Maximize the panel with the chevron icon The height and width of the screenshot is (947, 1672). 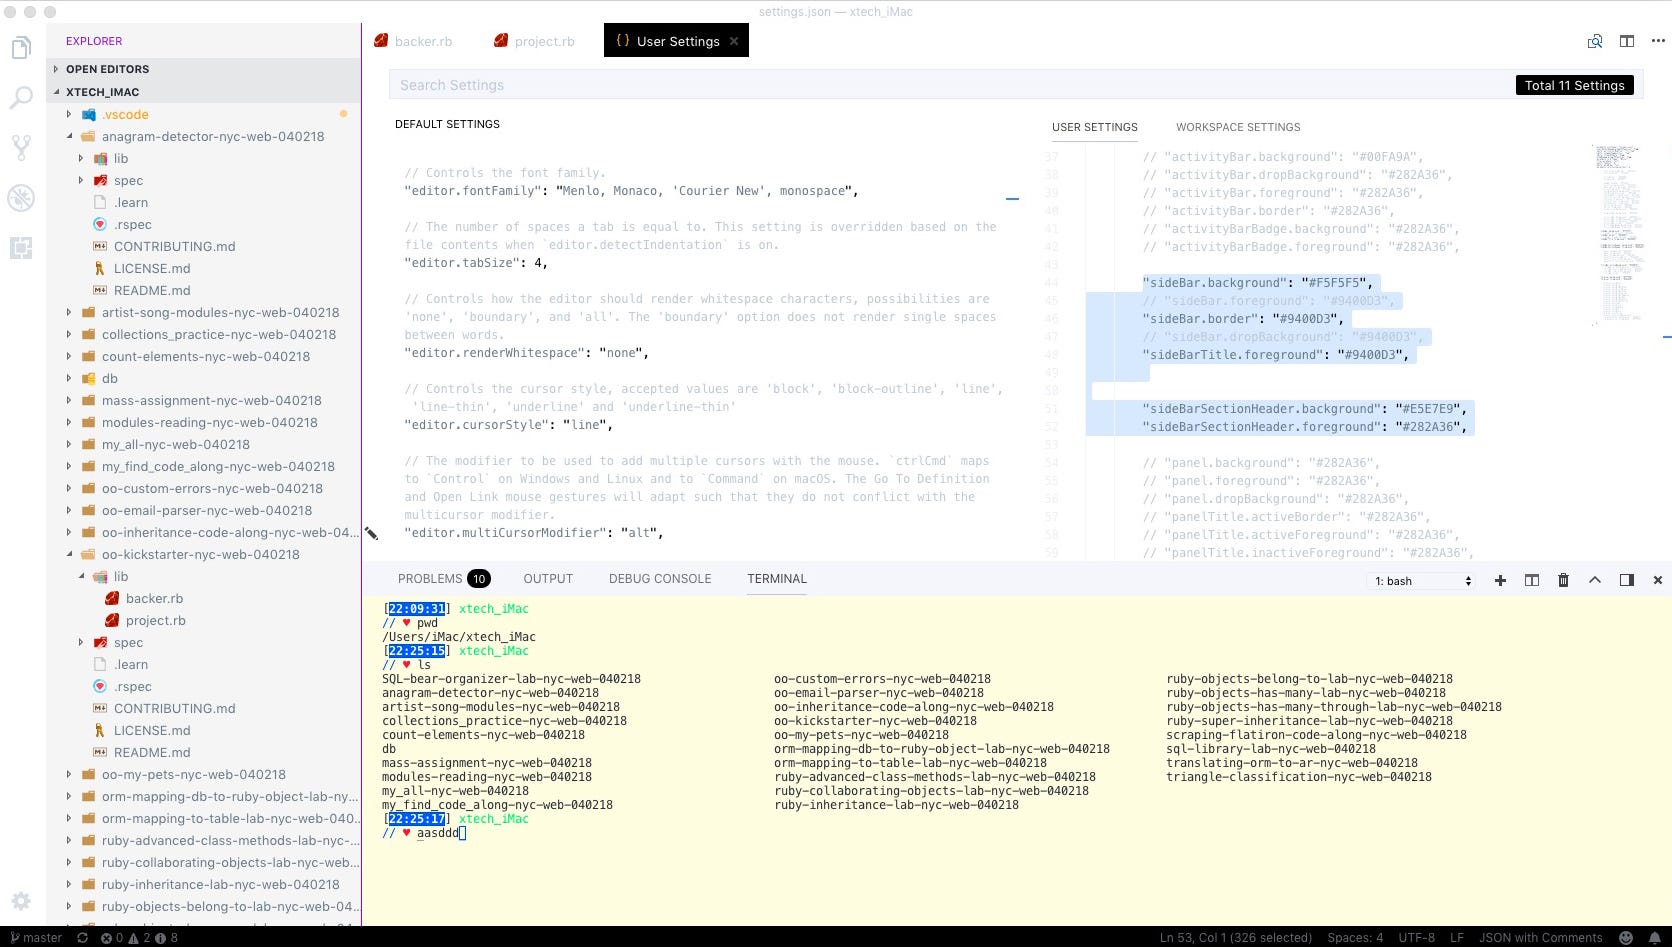point(1594,580)
